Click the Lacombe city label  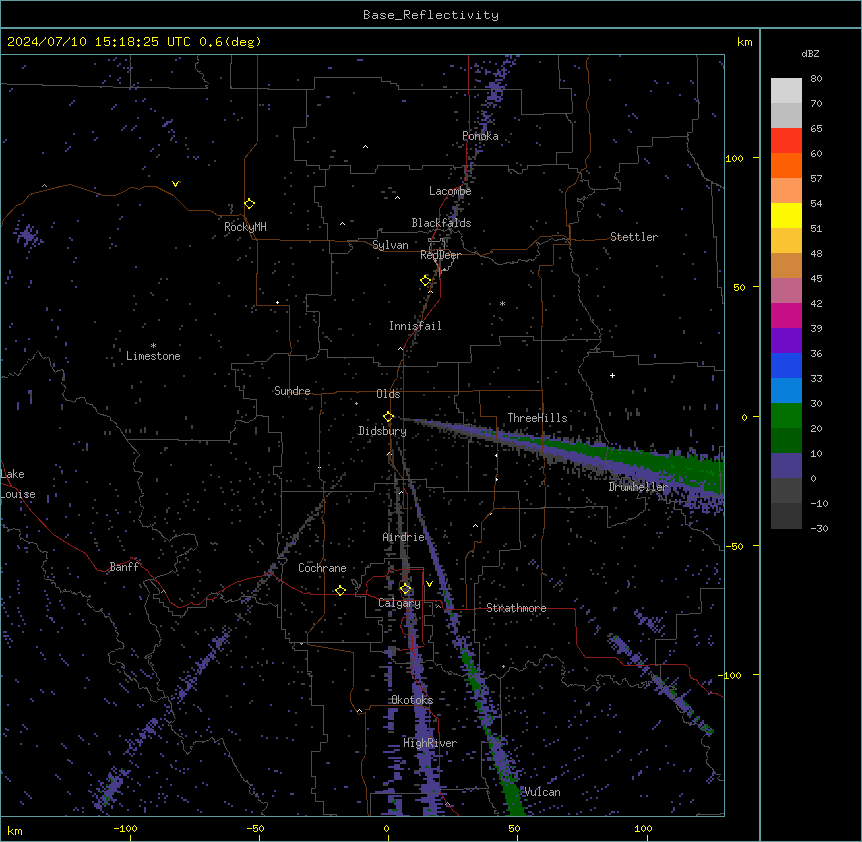pos(450,191)
